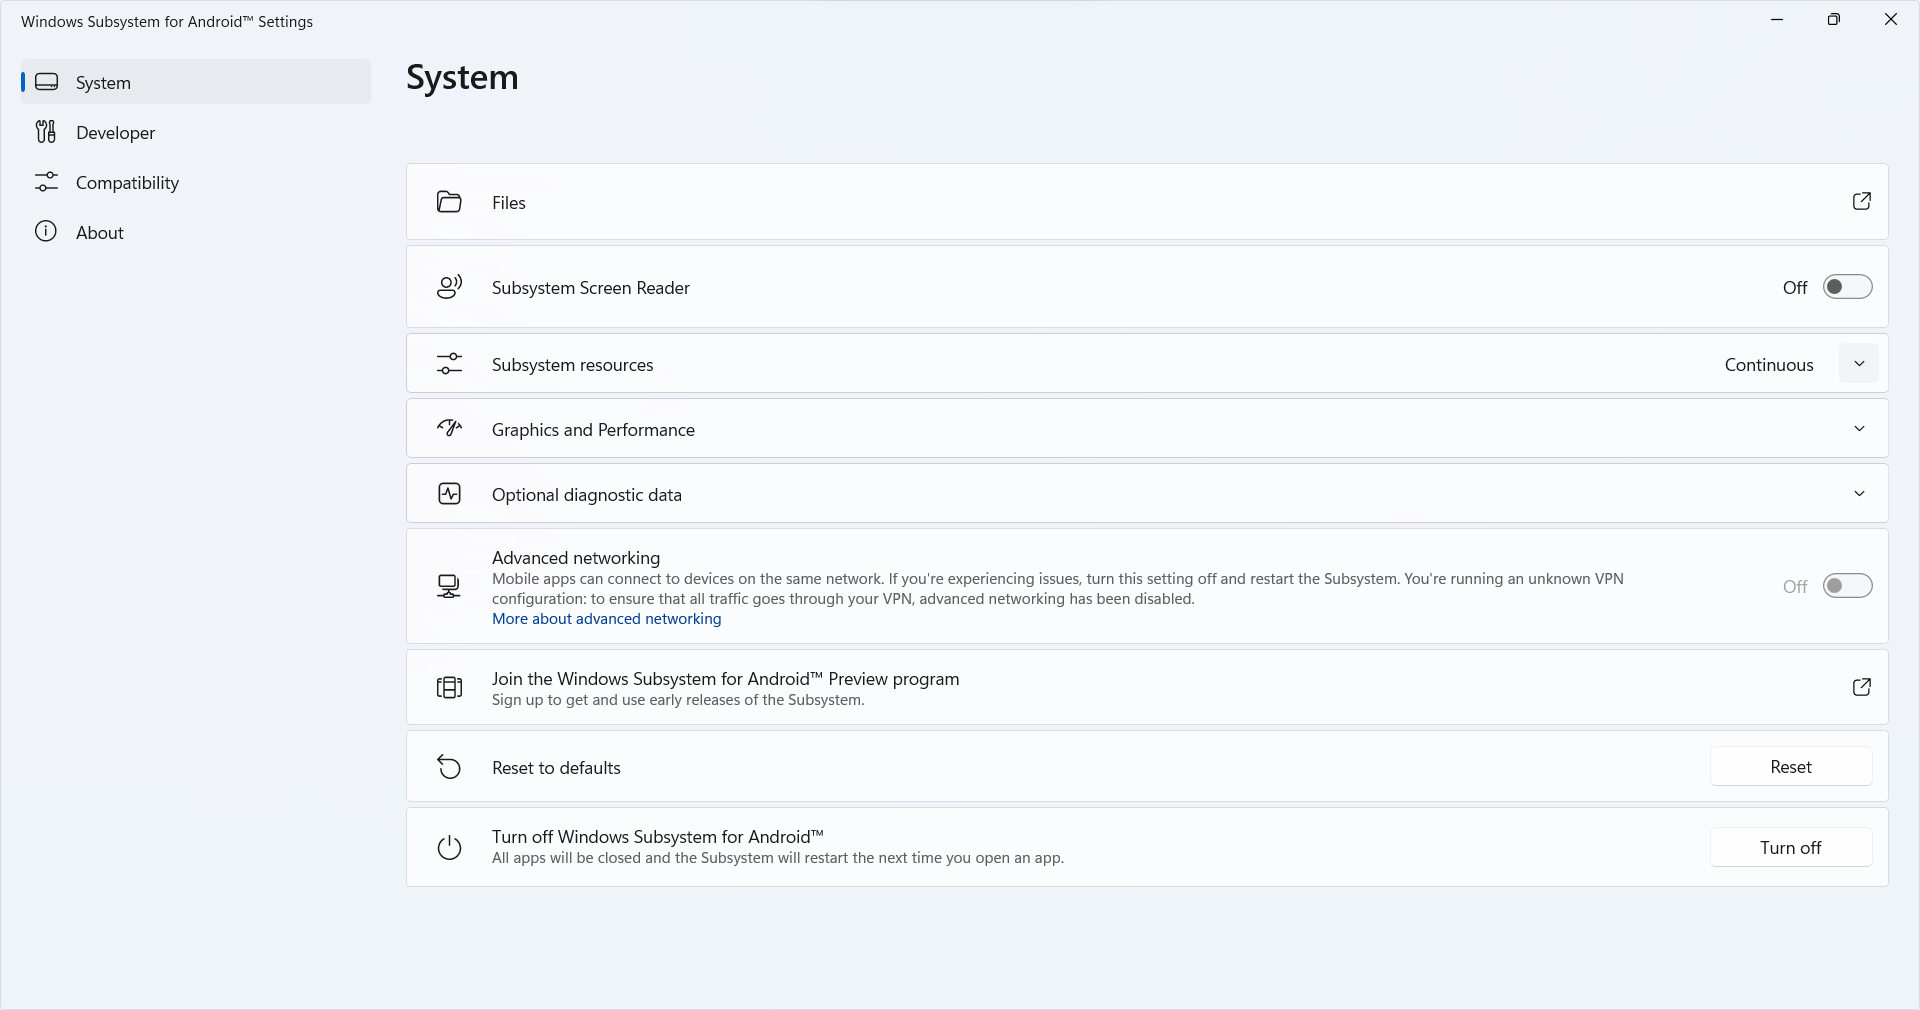Click the Reset button
This screenshot has height=1010, width=1920.
coord(1791,767)
